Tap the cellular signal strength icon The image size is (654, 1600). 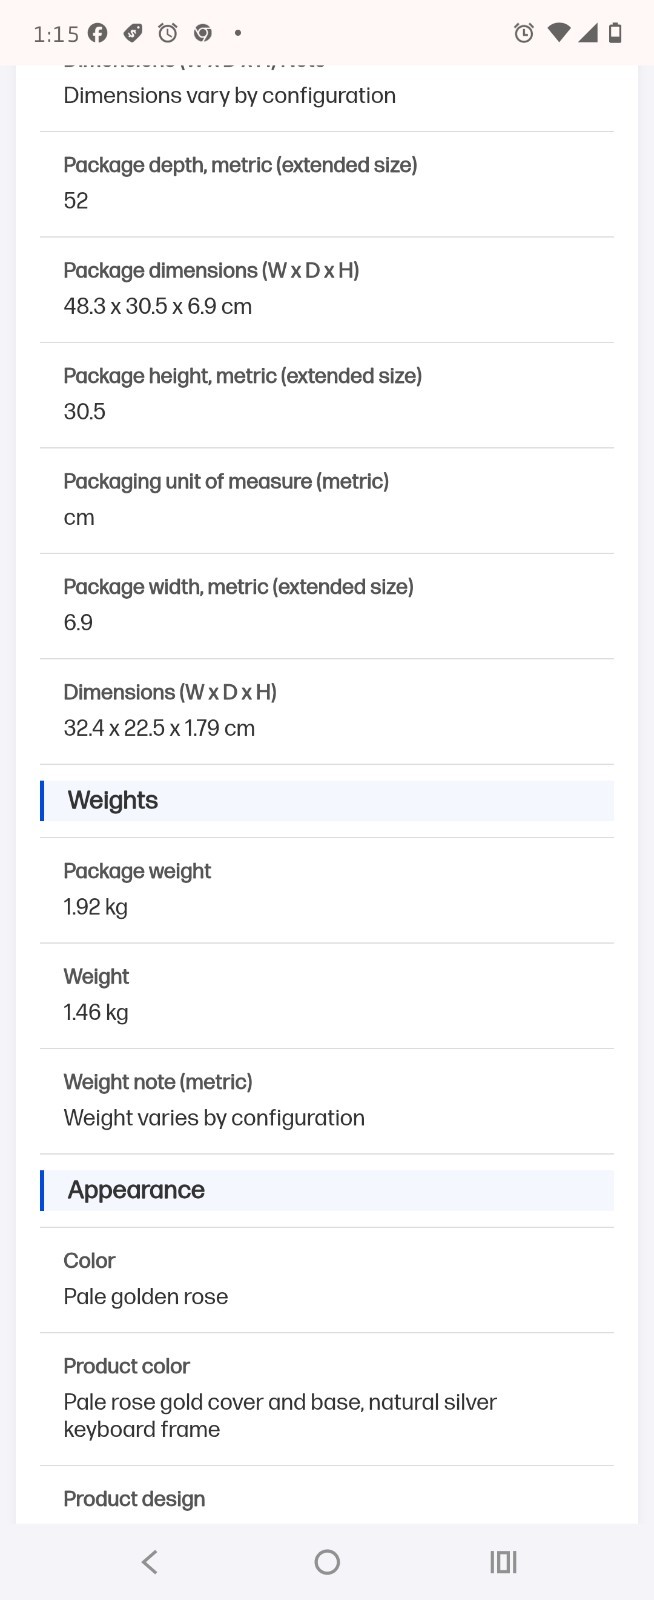(x=588, y=33)
